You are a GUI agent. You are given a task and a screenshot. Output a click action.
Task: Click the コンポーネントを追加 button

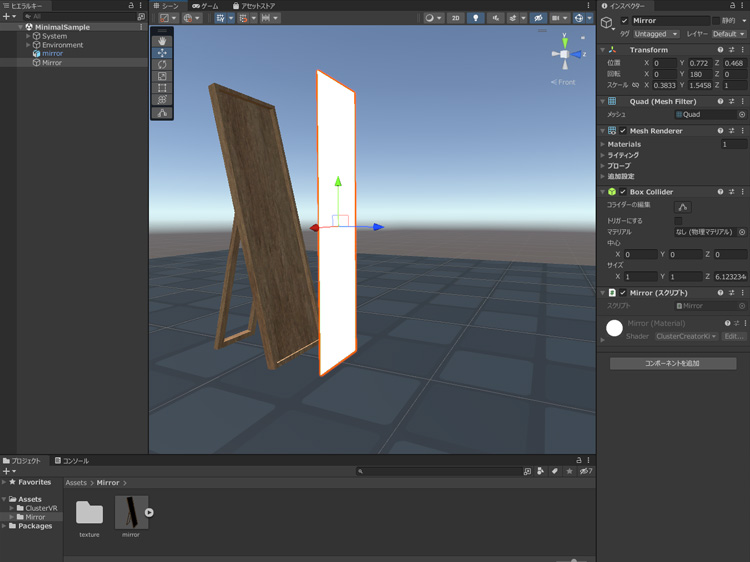click(672, 364)
